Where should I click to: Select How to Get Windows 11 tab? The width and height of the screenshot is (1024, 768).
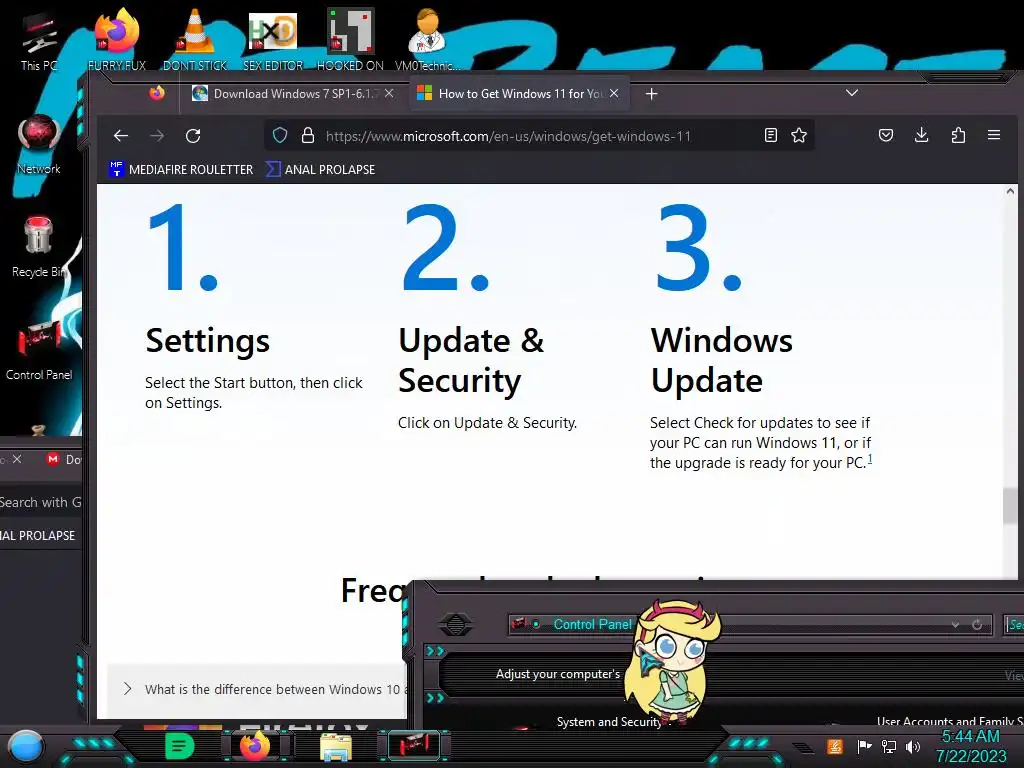(x=519, y=94)
